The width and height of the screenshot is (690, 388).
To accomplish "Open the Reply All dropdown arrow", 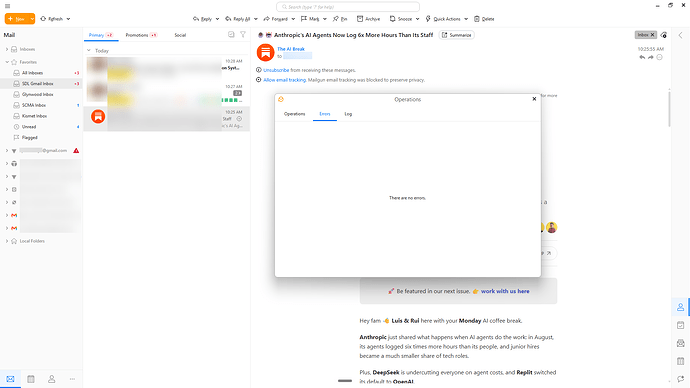I will (x=256, y=19).
